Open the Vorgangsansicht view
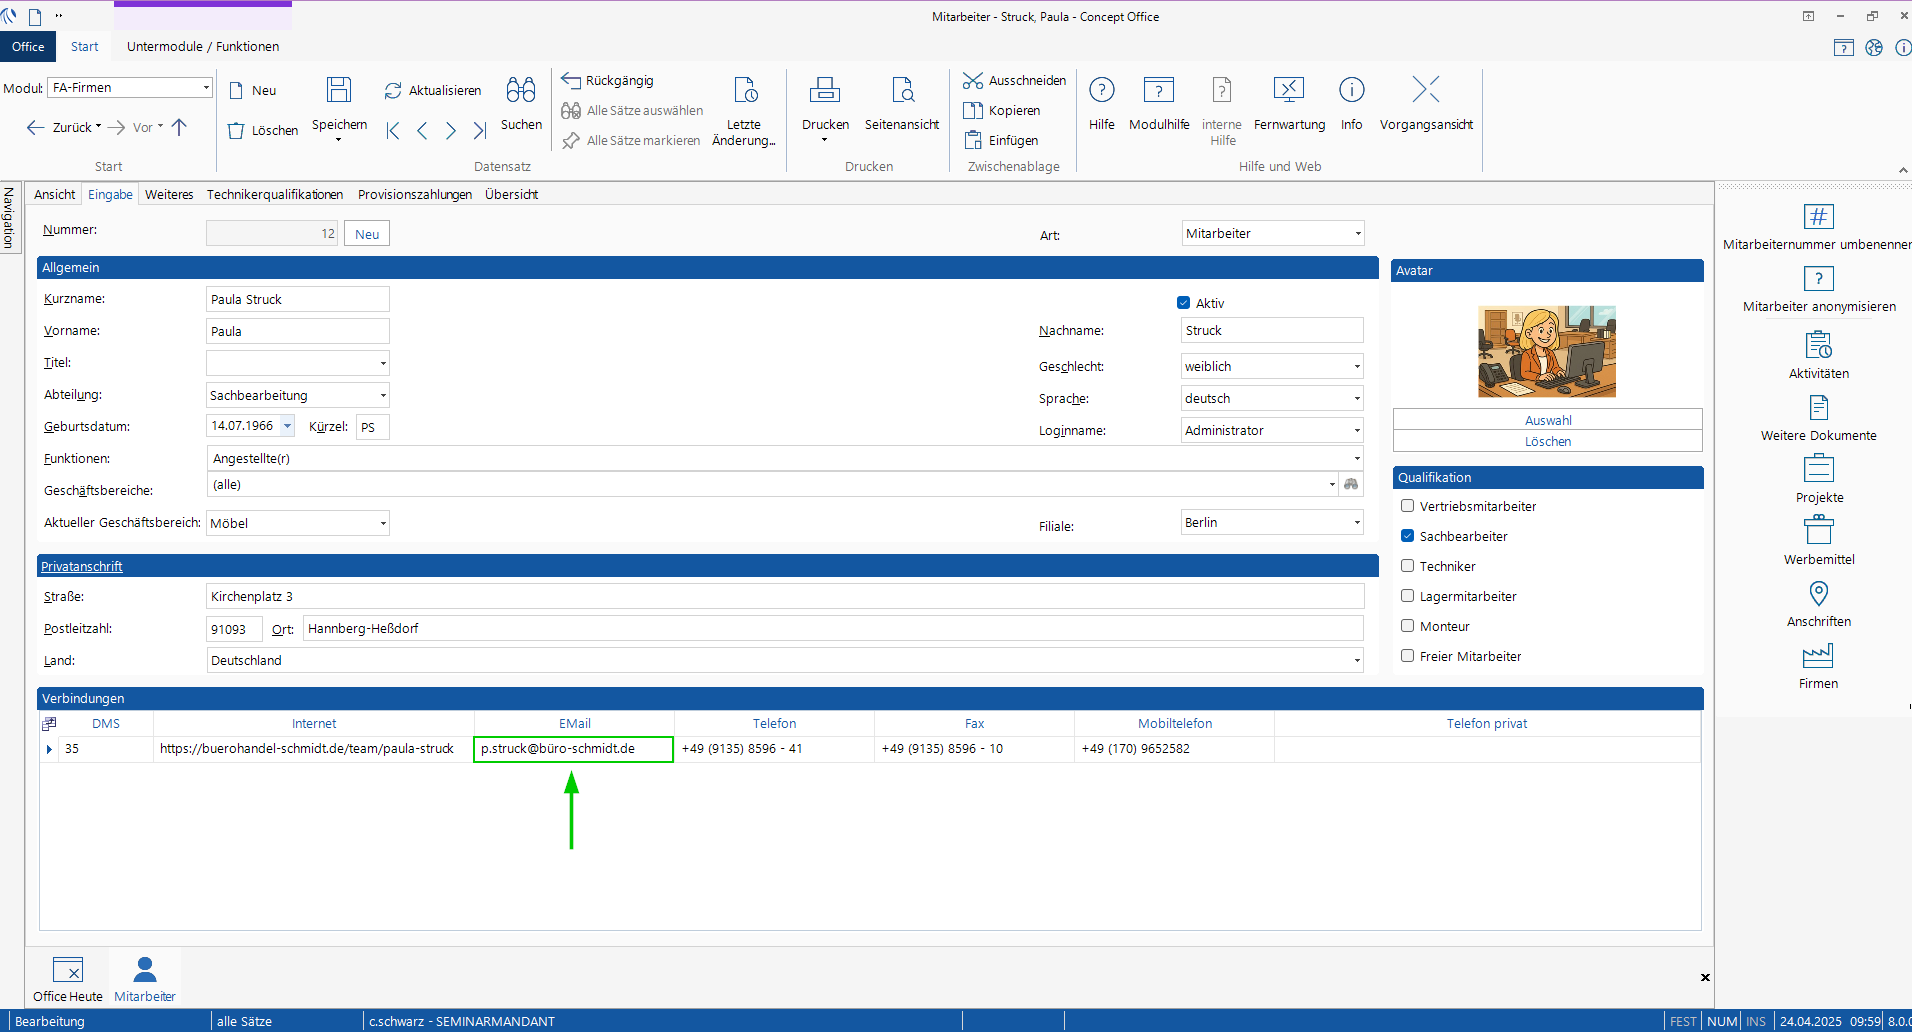Viewport: 1912px width, 1032px height. click(x=1426, y=91)
